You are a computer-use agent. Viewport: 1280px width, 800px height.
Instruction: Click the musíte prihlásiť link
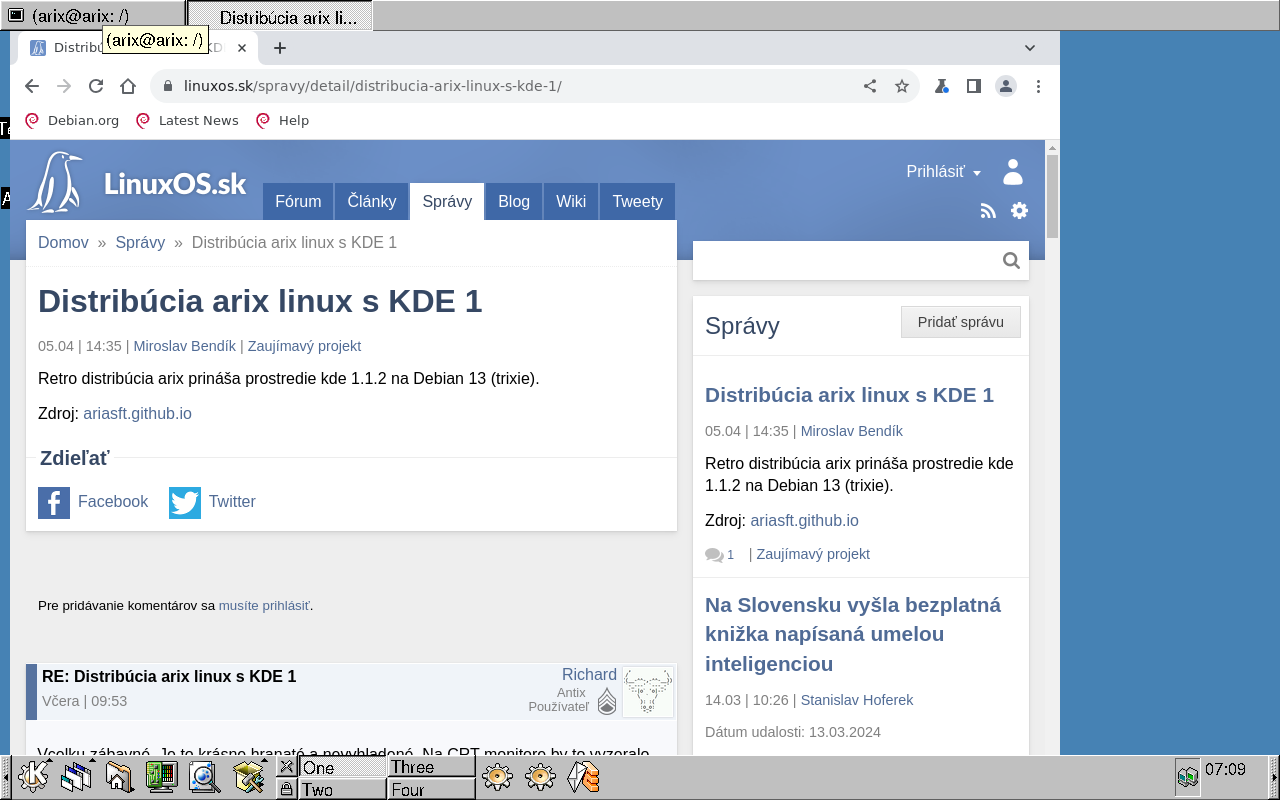pyautogui.click(x=264, y=605)
